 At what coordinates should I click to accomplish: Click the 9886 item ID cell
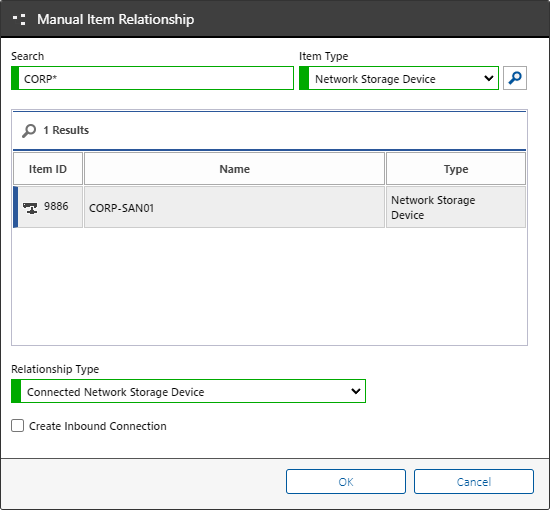click(x=48, y=207)
